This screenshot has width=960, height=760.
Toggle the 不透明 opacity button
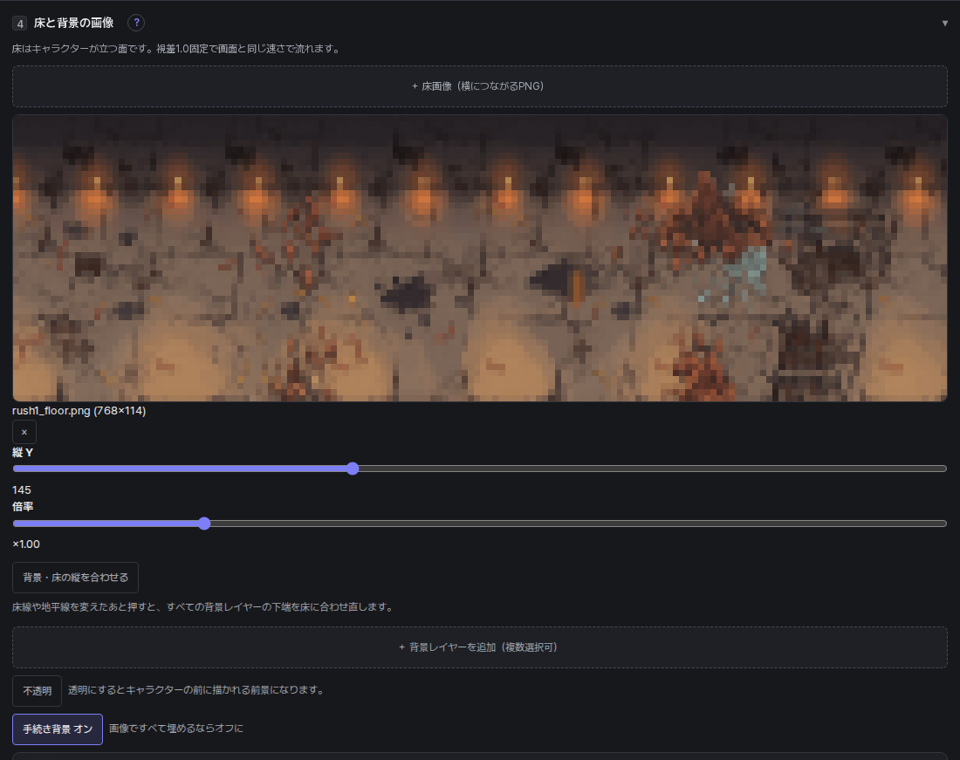tap(37, 691)
